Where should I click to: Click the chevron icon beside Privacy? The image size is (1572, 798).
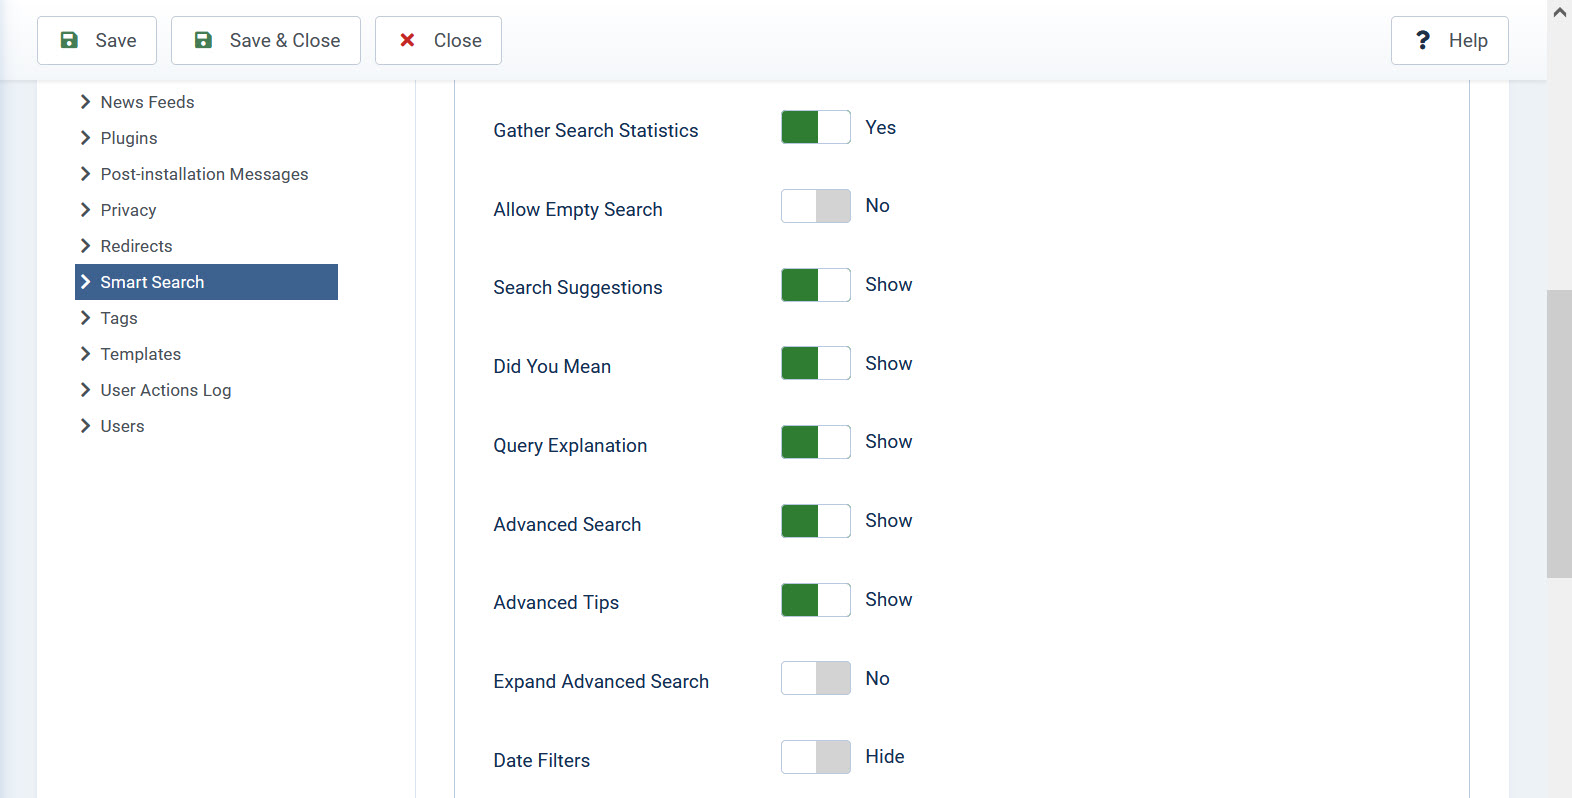coord(85,210)
